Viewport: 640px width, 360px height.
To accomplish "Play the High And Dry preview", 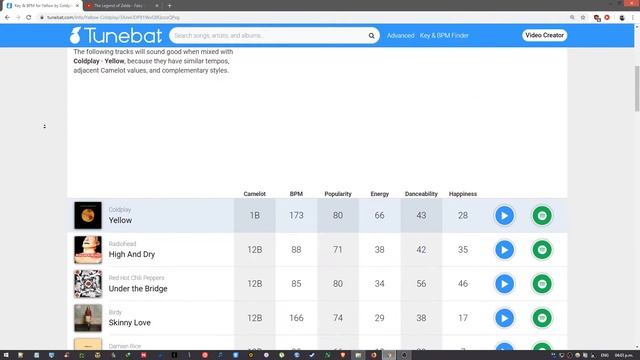I will (x=504, y=250).
